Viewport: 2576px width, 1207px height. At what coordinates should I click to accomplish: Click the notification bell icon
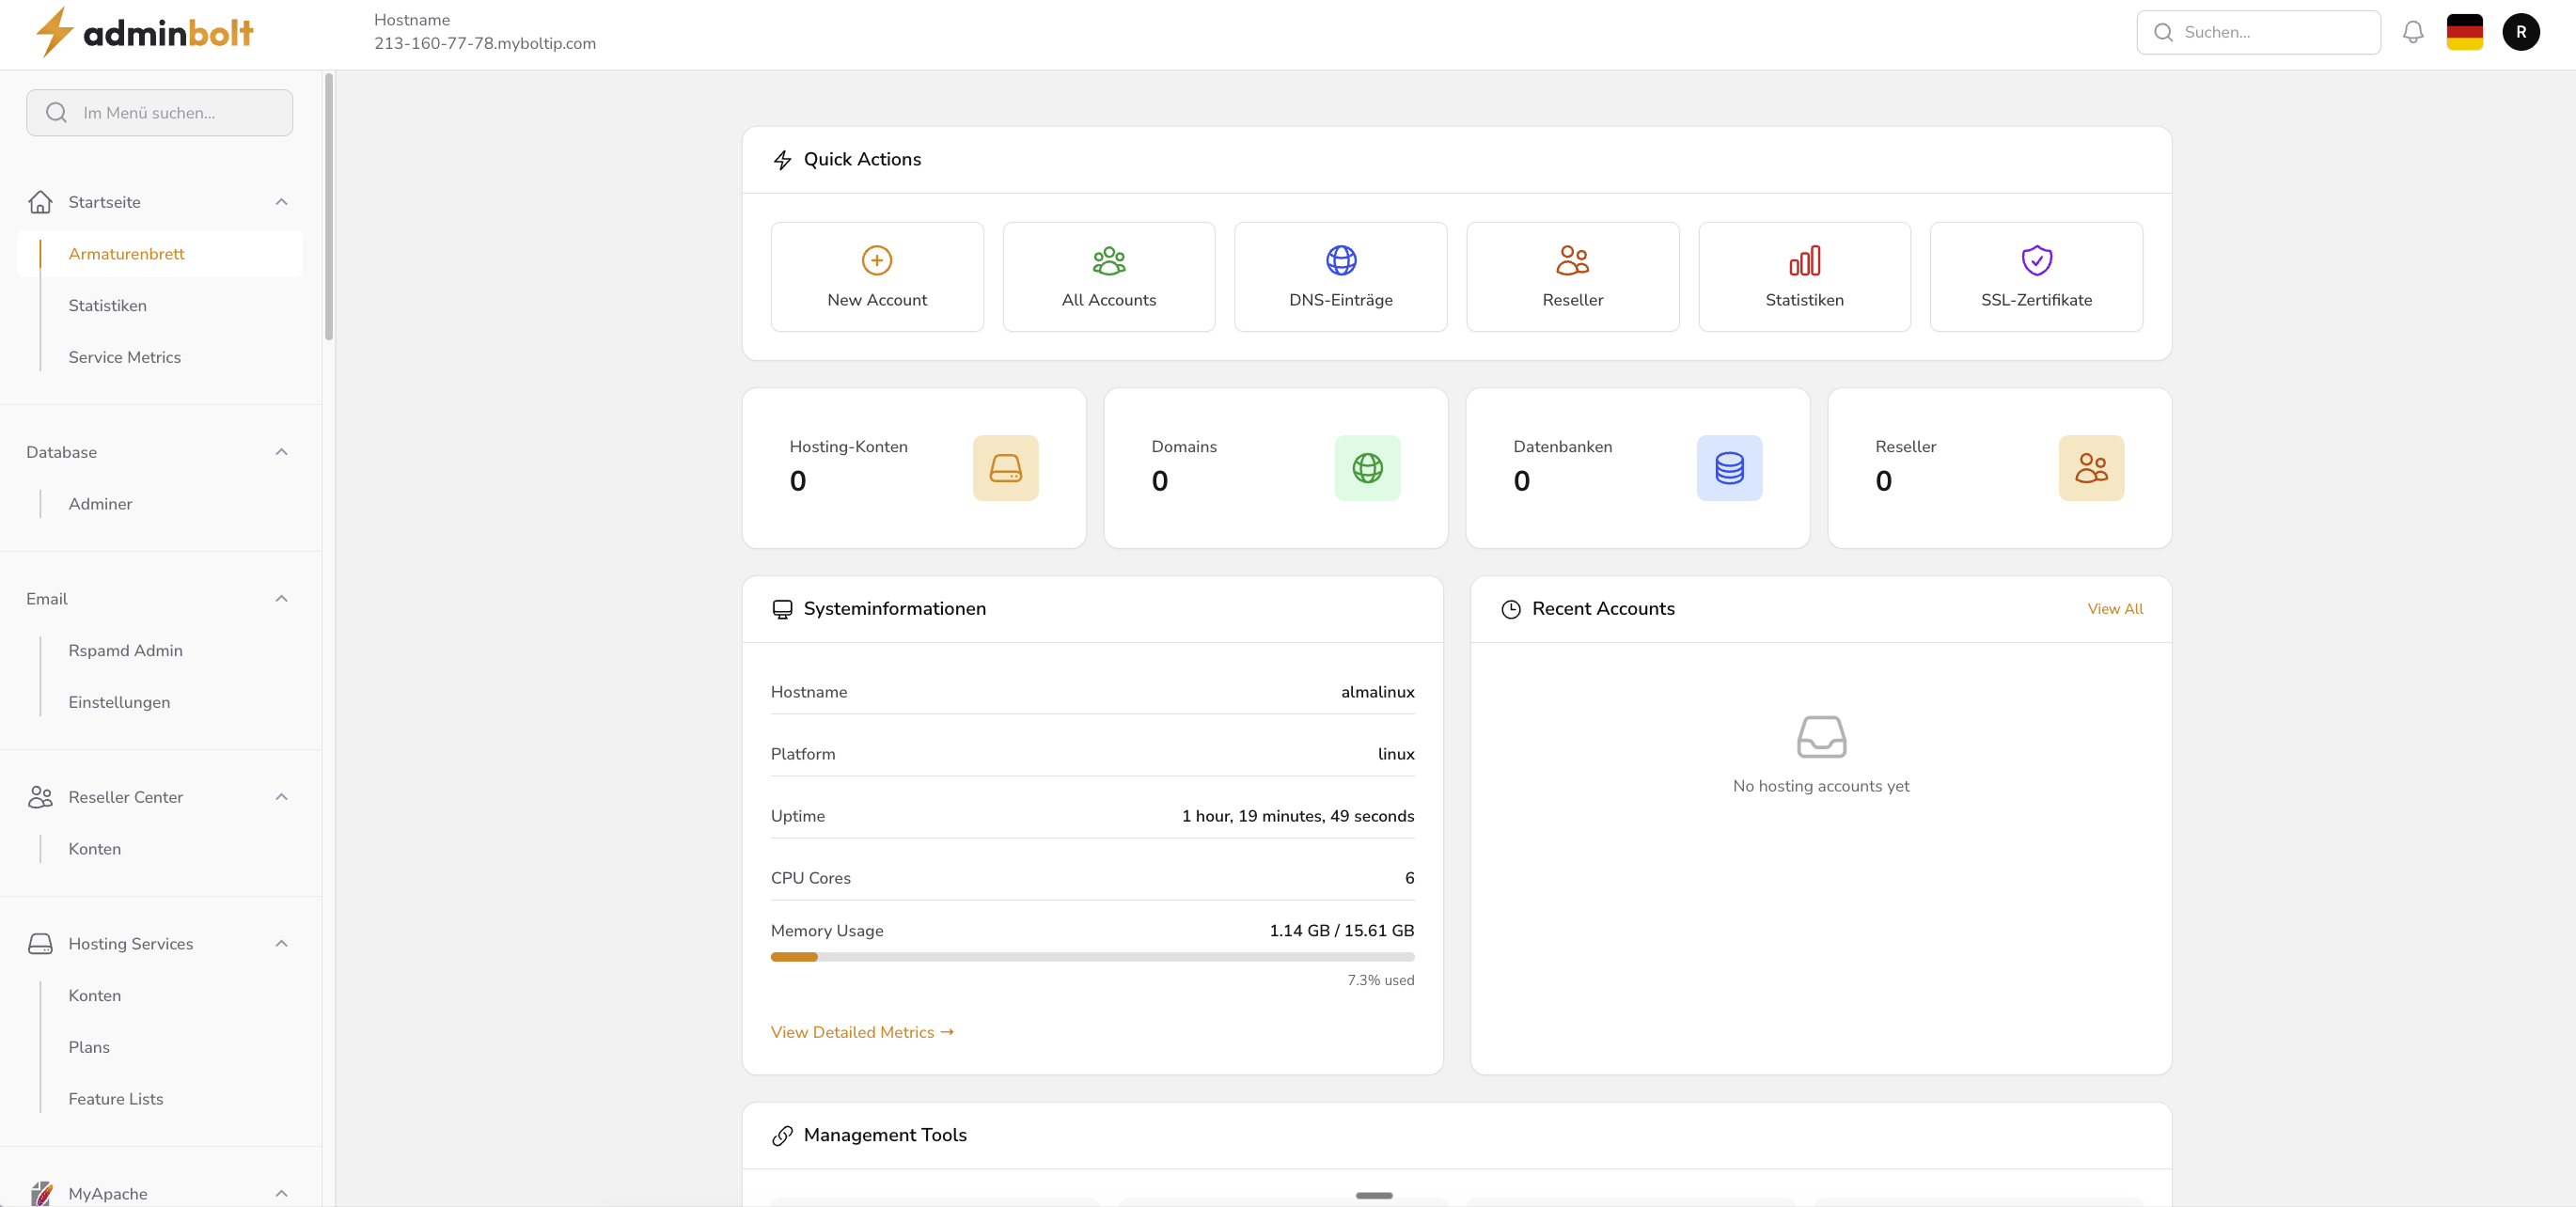pyautogui.click(x=2413, y=31)
